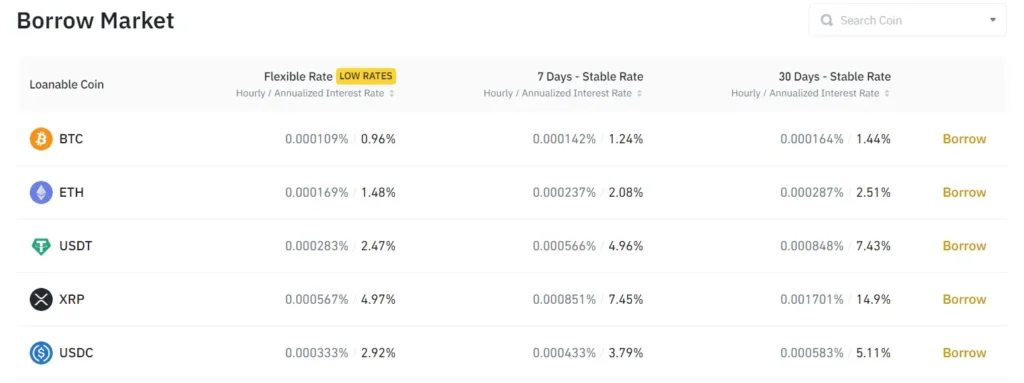
Task: Select the Loanable Coin column header
Action: coord(67,84)
